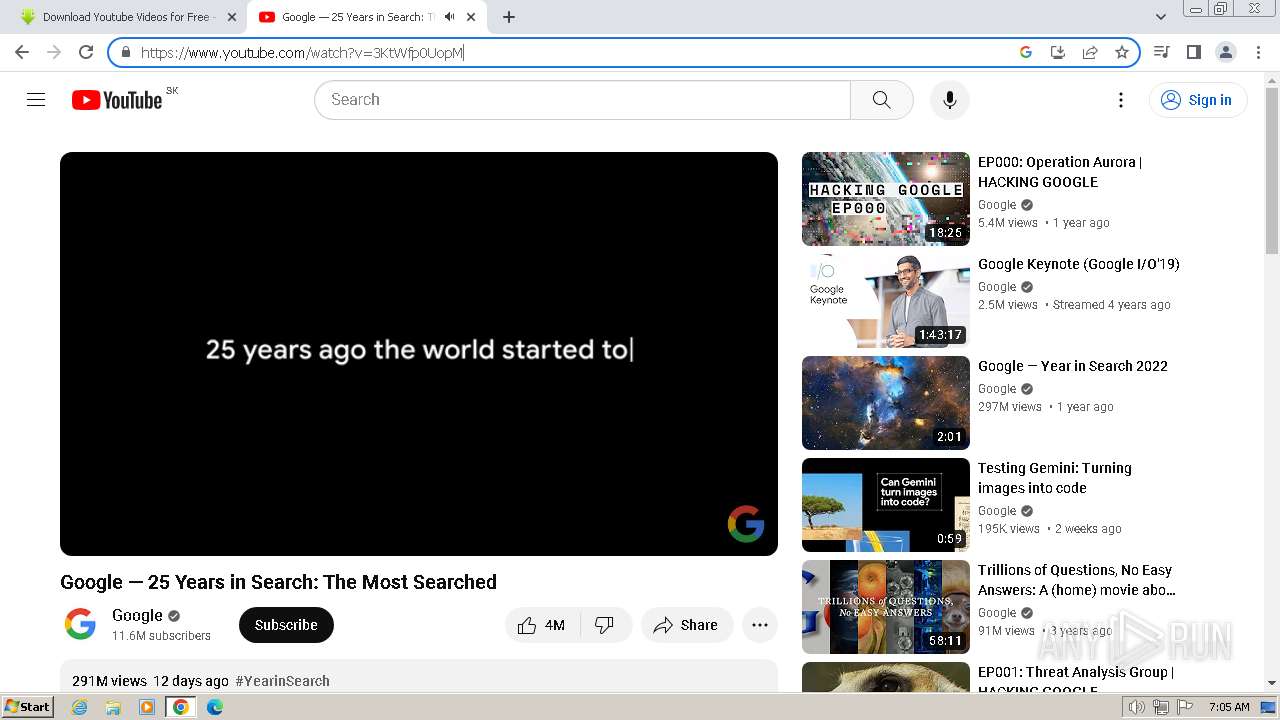Open Chrome three-dot menu
The width and height of the screenshot is (1280, 720).
point(1259,52)
